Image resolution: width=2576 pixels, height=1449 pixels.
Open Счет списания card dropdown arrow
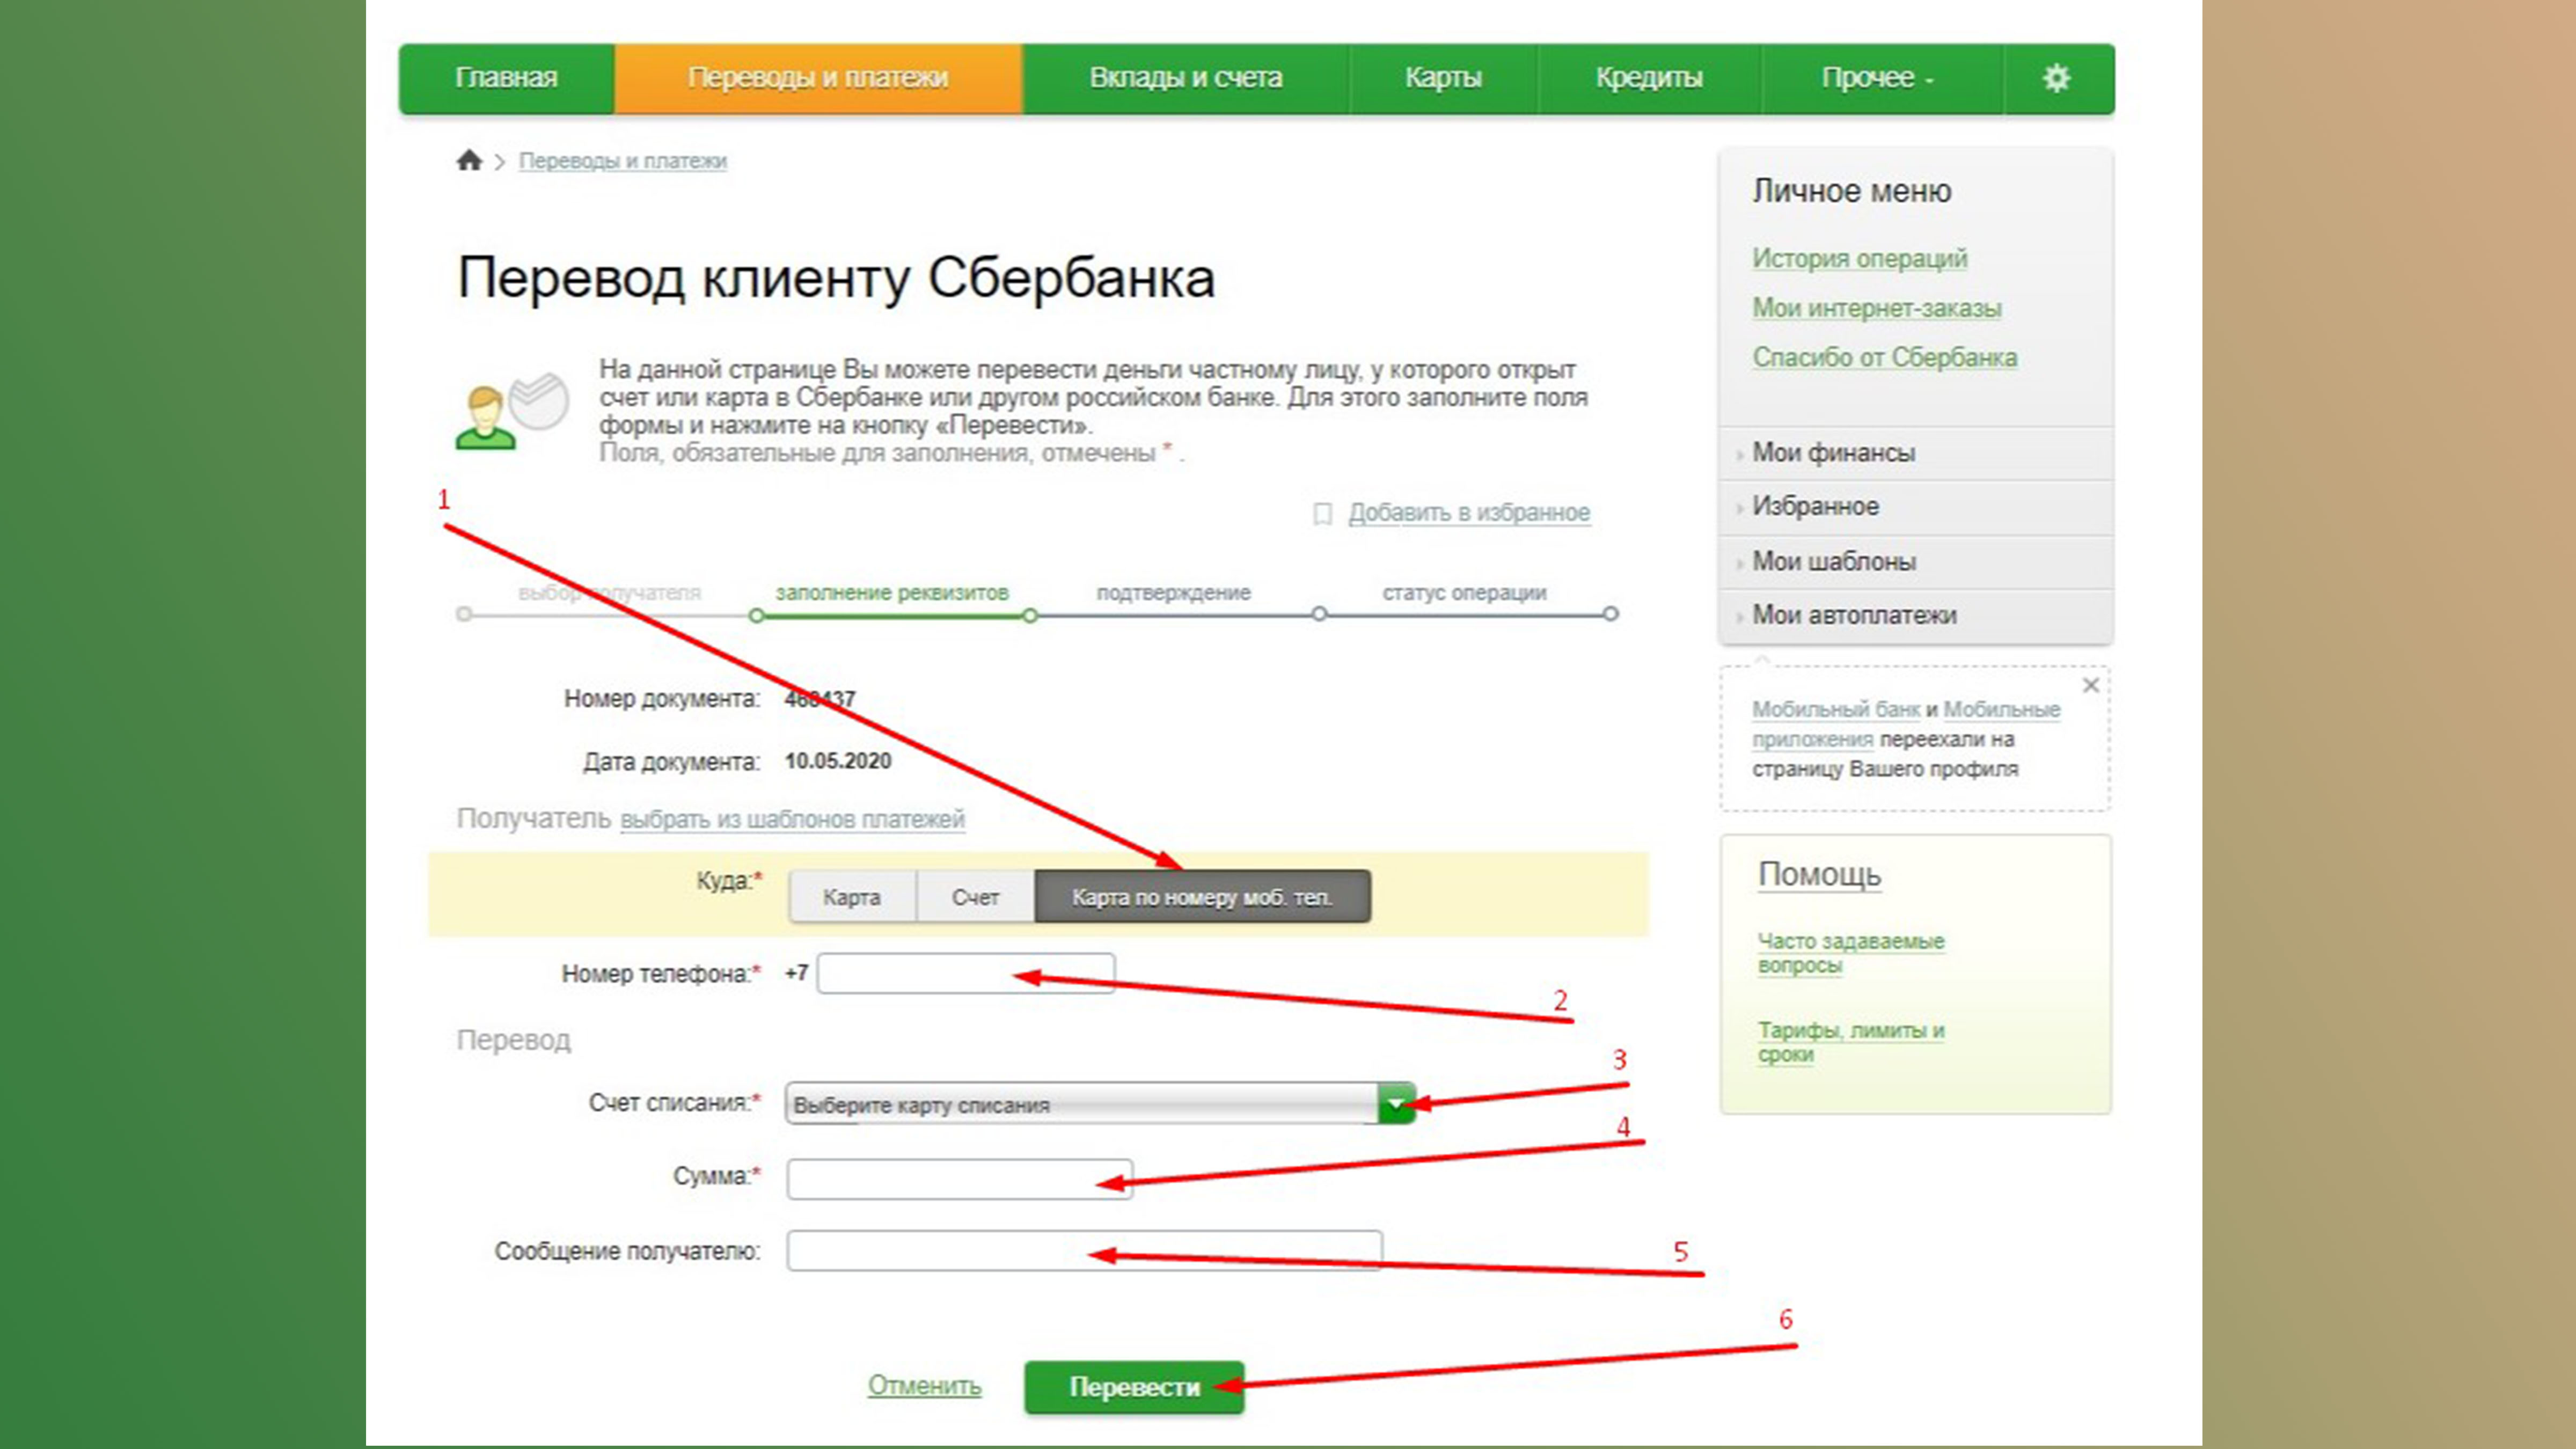[1396, 1104]
